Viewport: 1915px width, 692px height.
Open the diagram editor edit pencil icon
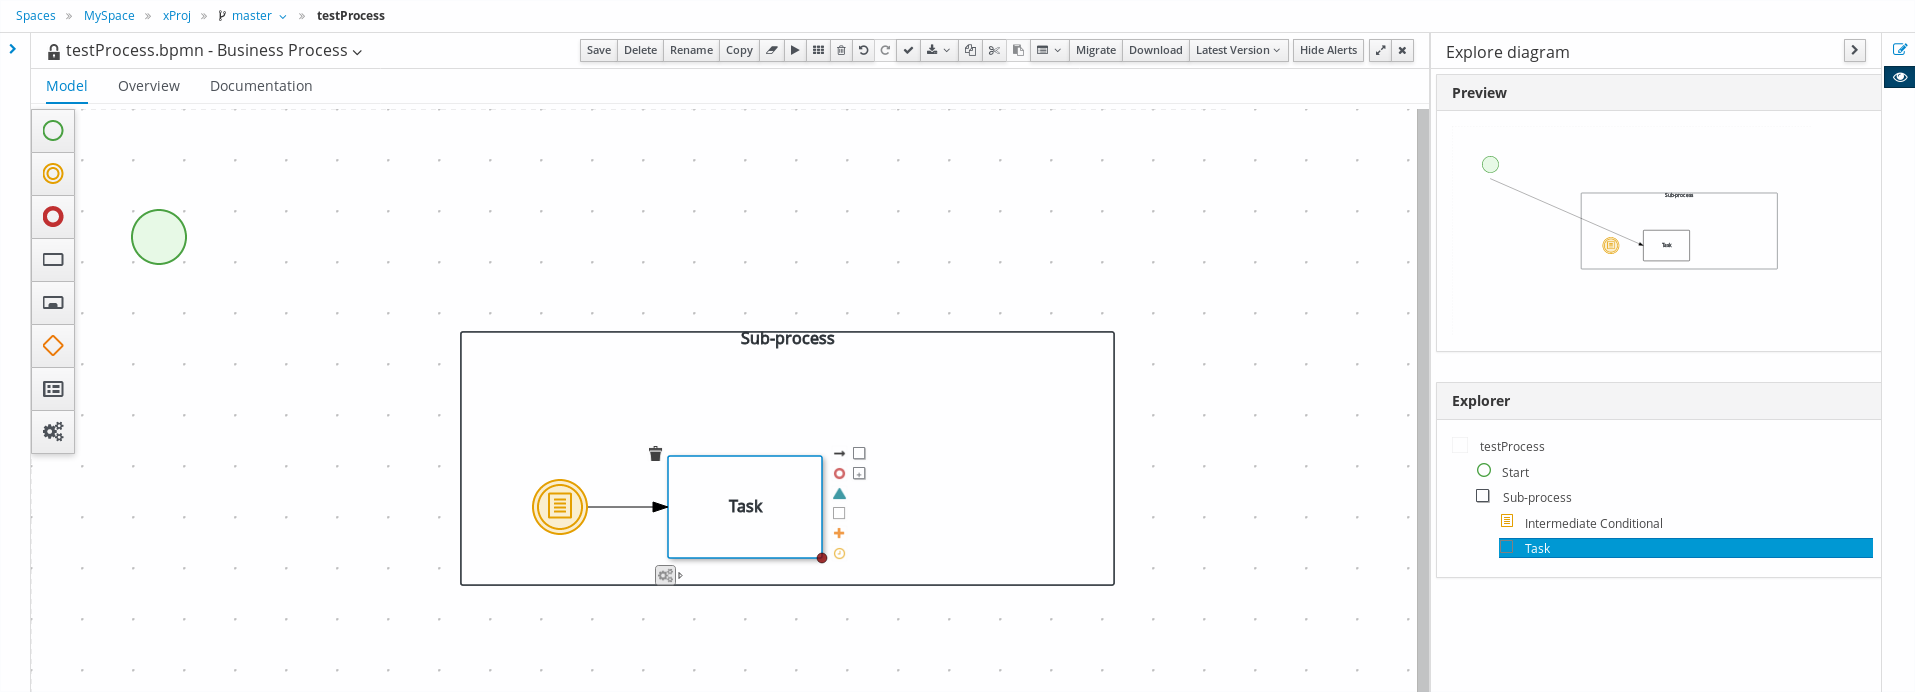point(1900,49)
